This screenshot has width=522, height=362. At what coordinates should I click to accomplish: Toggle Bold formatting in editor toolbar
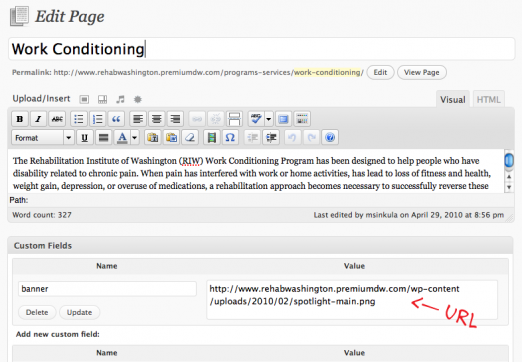click(20, 119)
